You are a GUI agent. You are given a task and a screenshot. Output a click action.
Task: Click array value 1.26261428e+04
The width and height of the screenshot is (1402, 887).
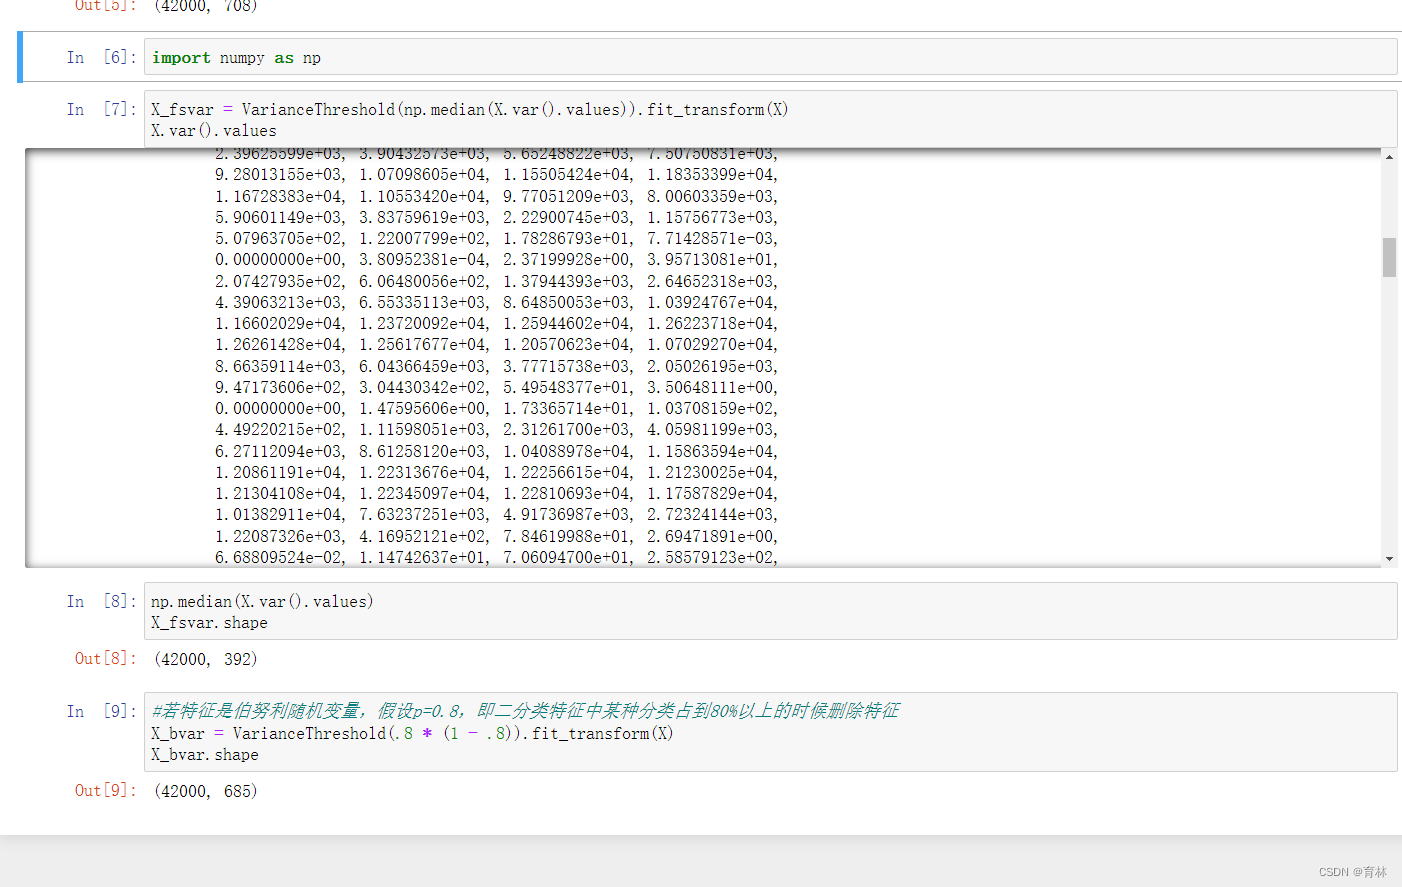tap(279, 345)
